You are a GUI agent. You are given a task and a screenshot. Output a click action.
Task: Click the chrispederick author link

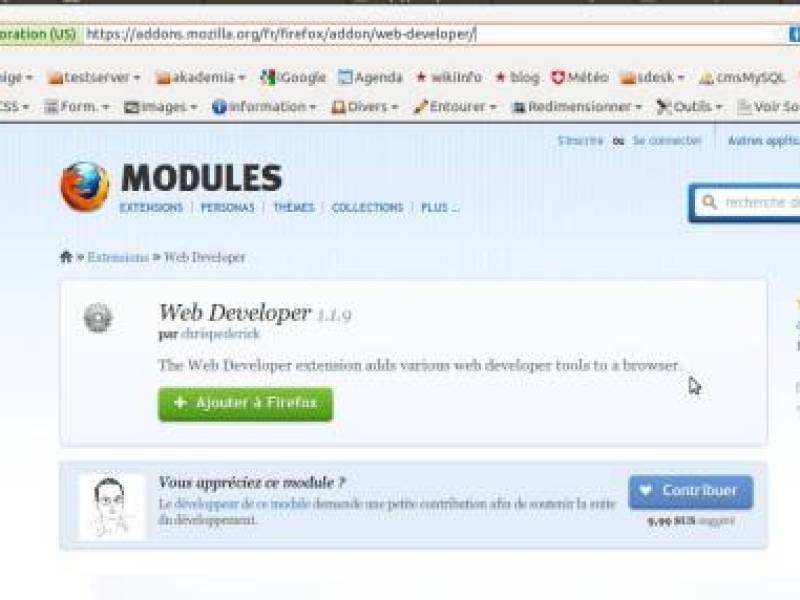220,334
